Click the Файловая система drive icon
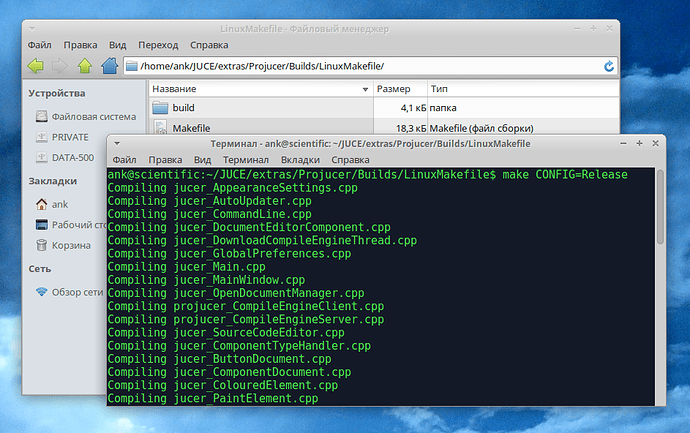 click(x=41, y=116)
